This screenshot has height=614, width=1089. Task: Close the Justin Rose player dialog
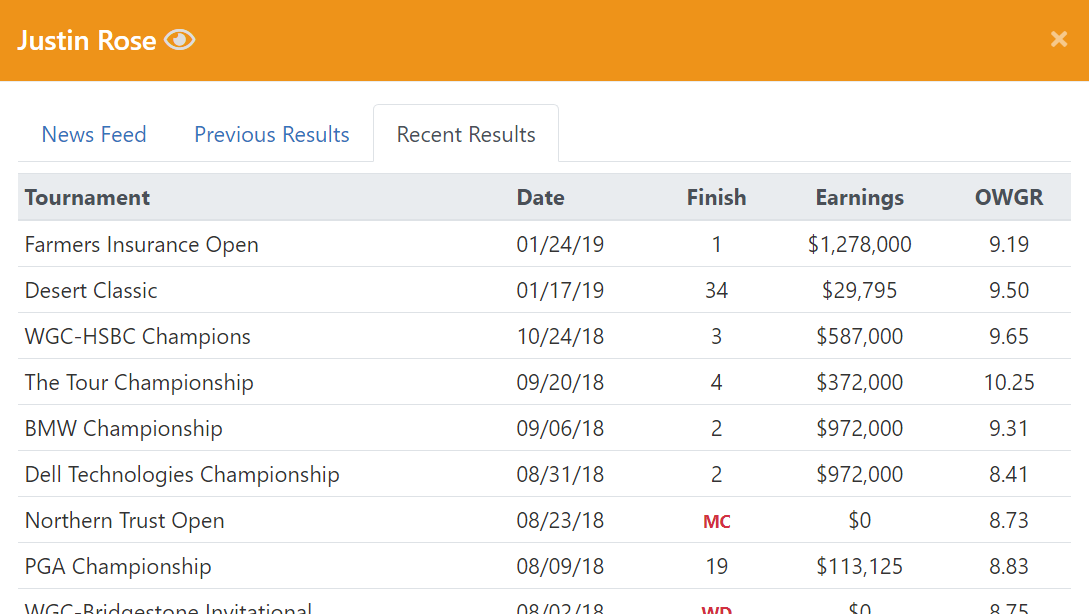tap(1058, 39)
